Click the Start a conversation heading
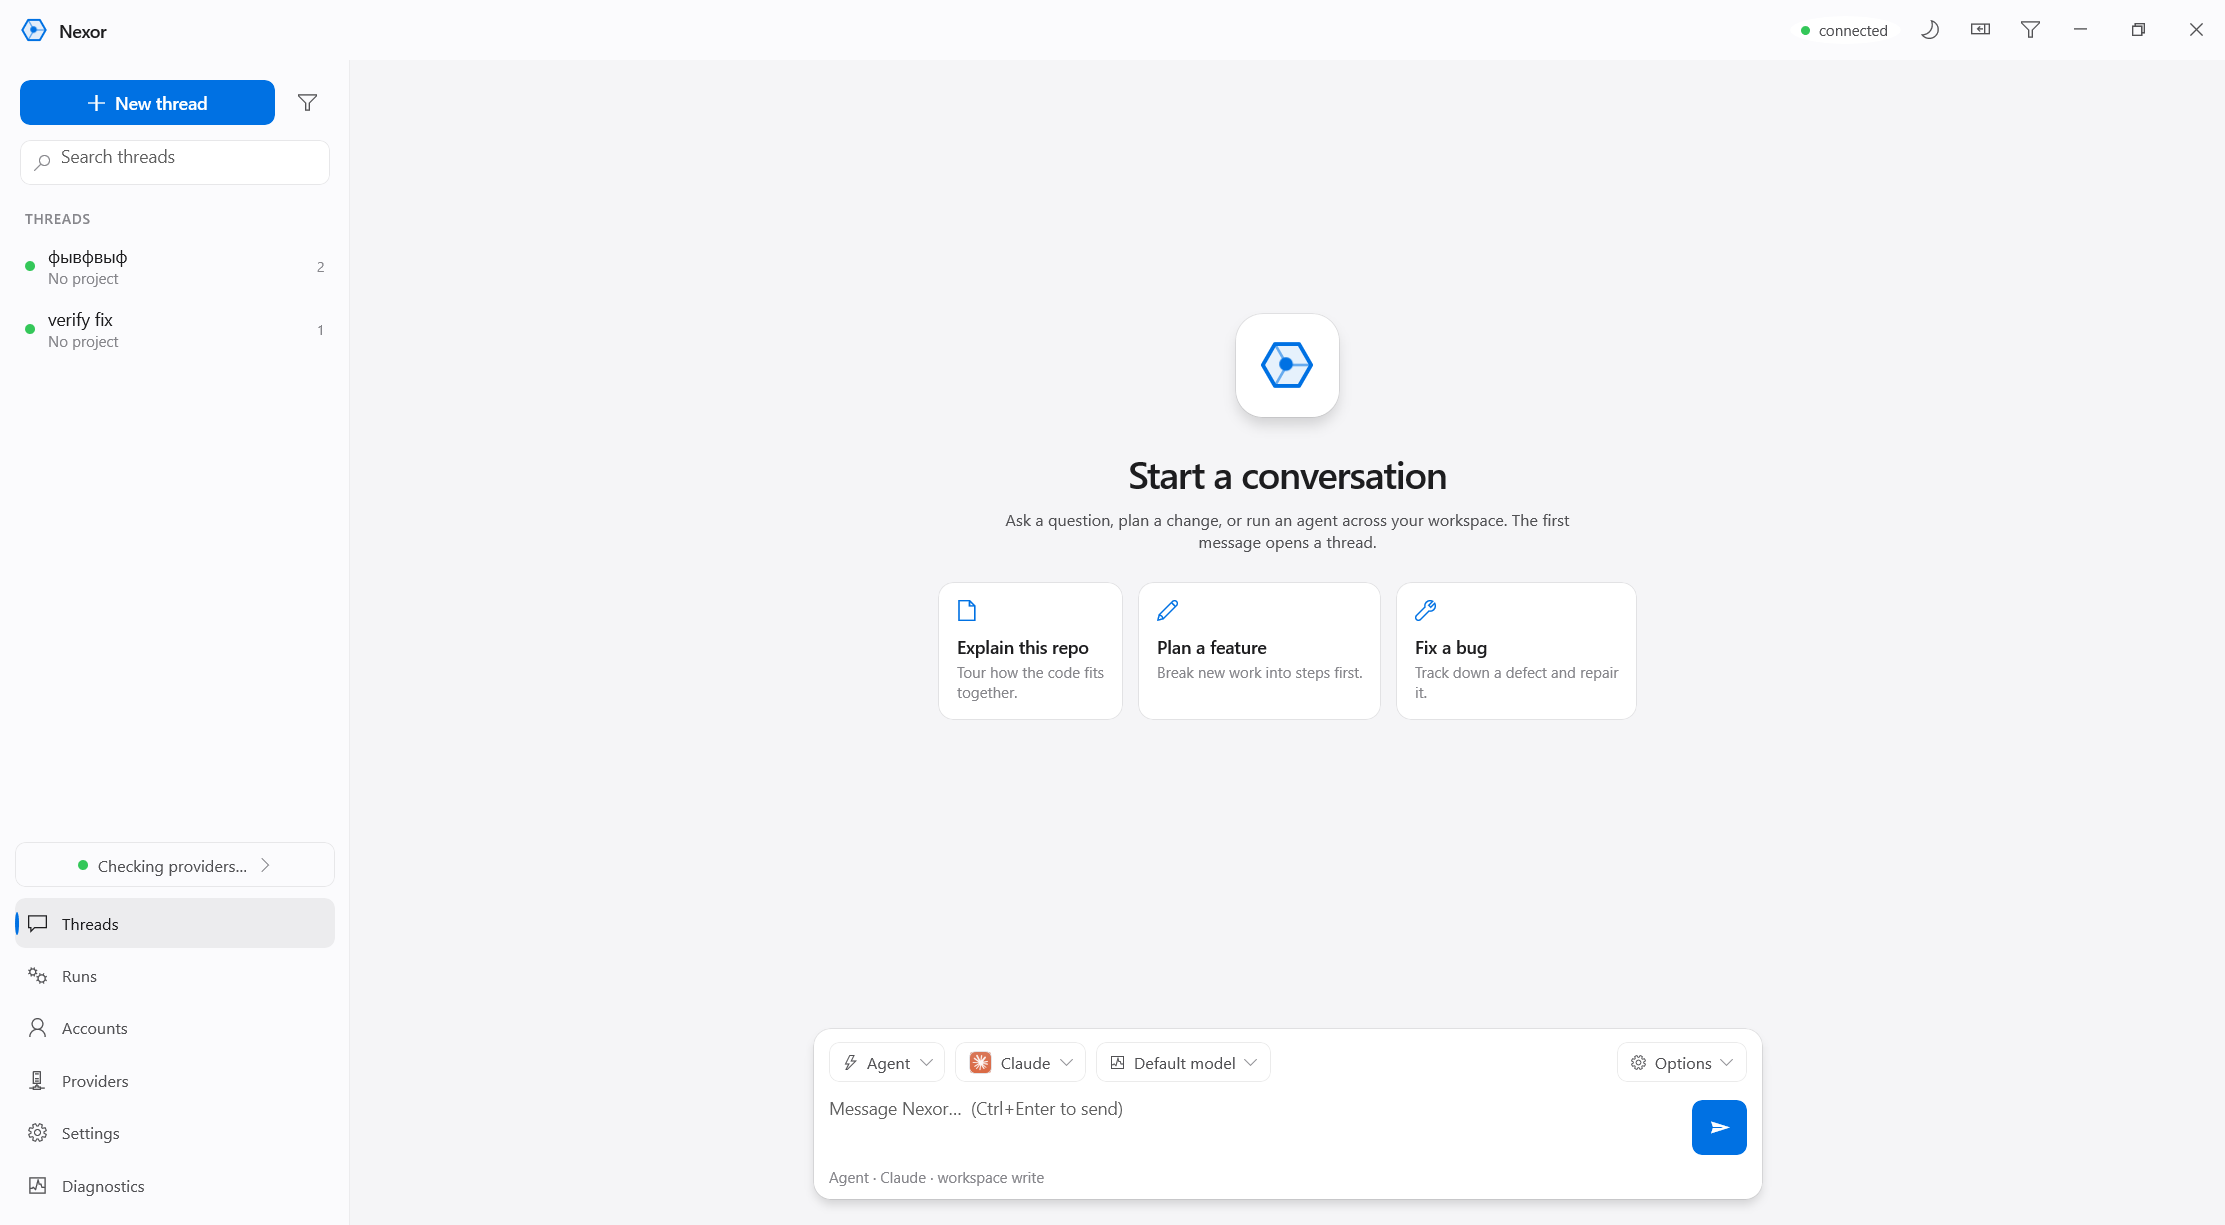Viewport: 2225px width, 1225px height. 1287,476
